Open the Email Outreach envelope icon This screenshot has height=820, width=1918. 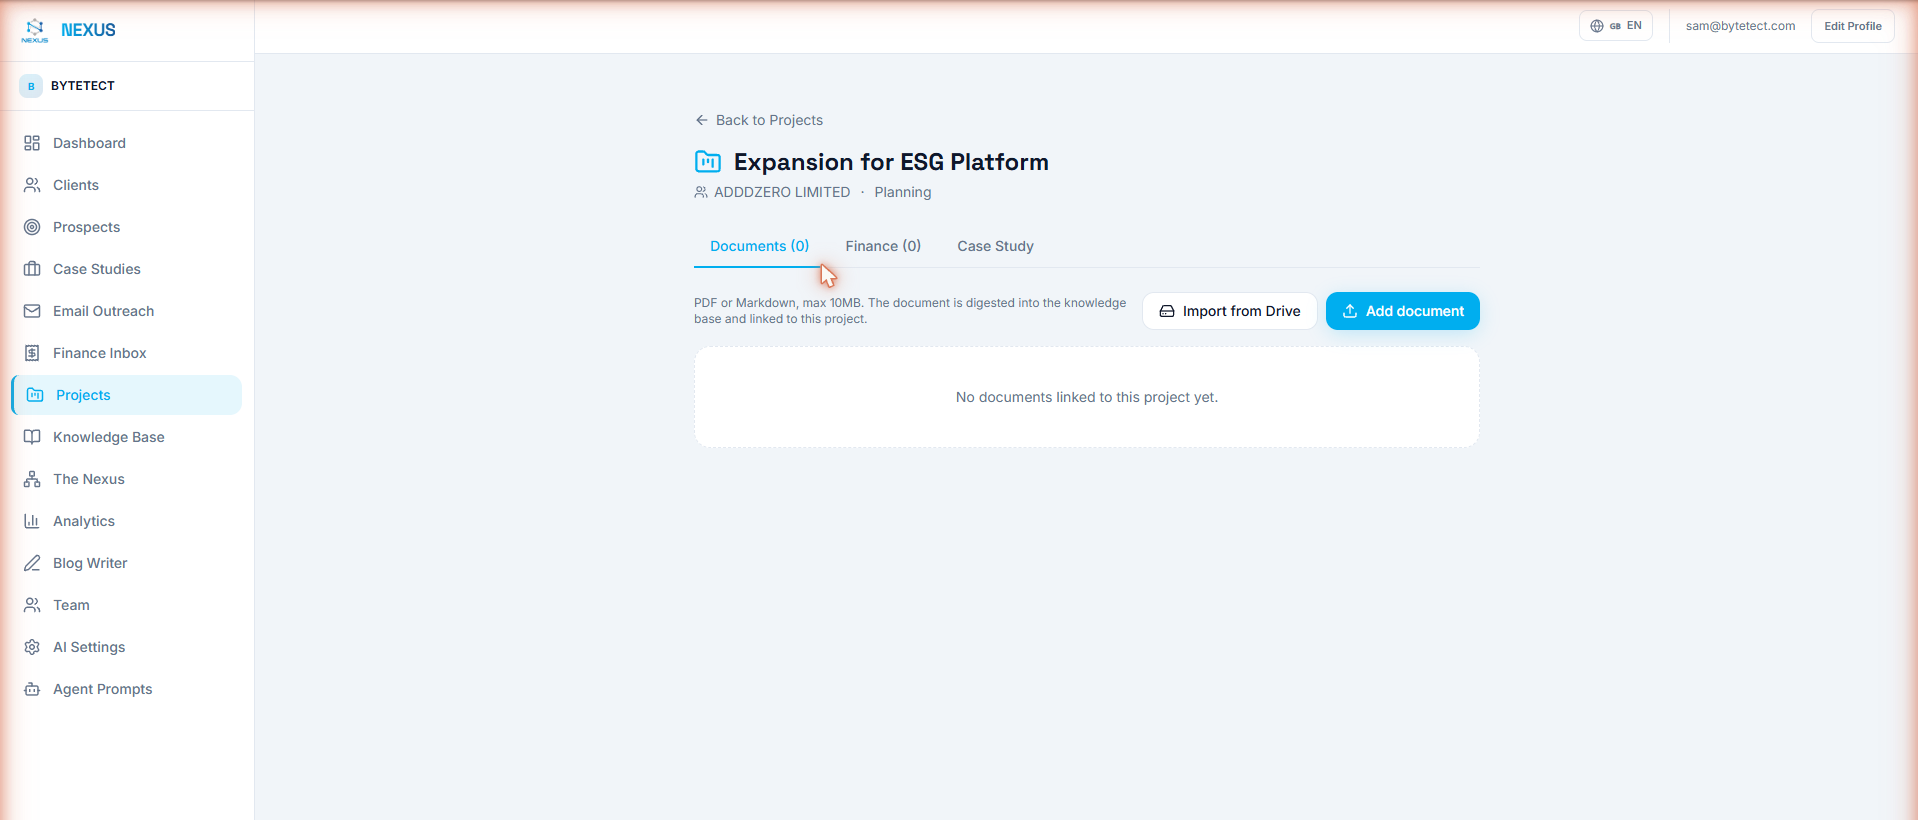coord(32,311)
